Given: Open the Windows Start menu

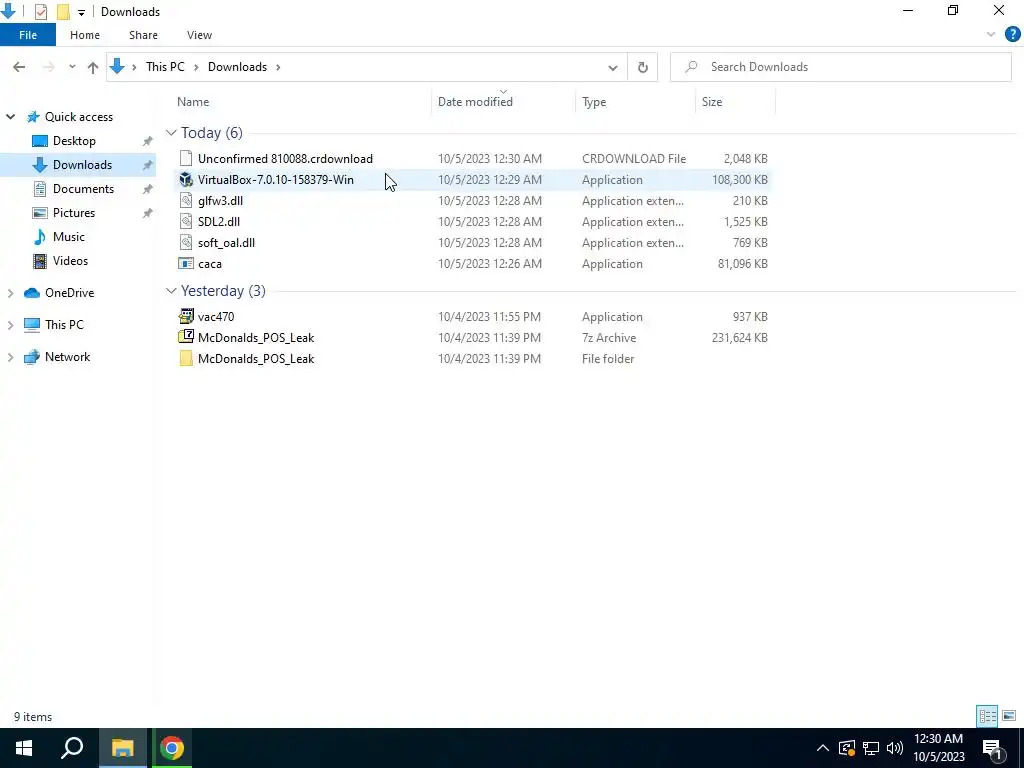Looking at the screenshot, I should [24, 748].
